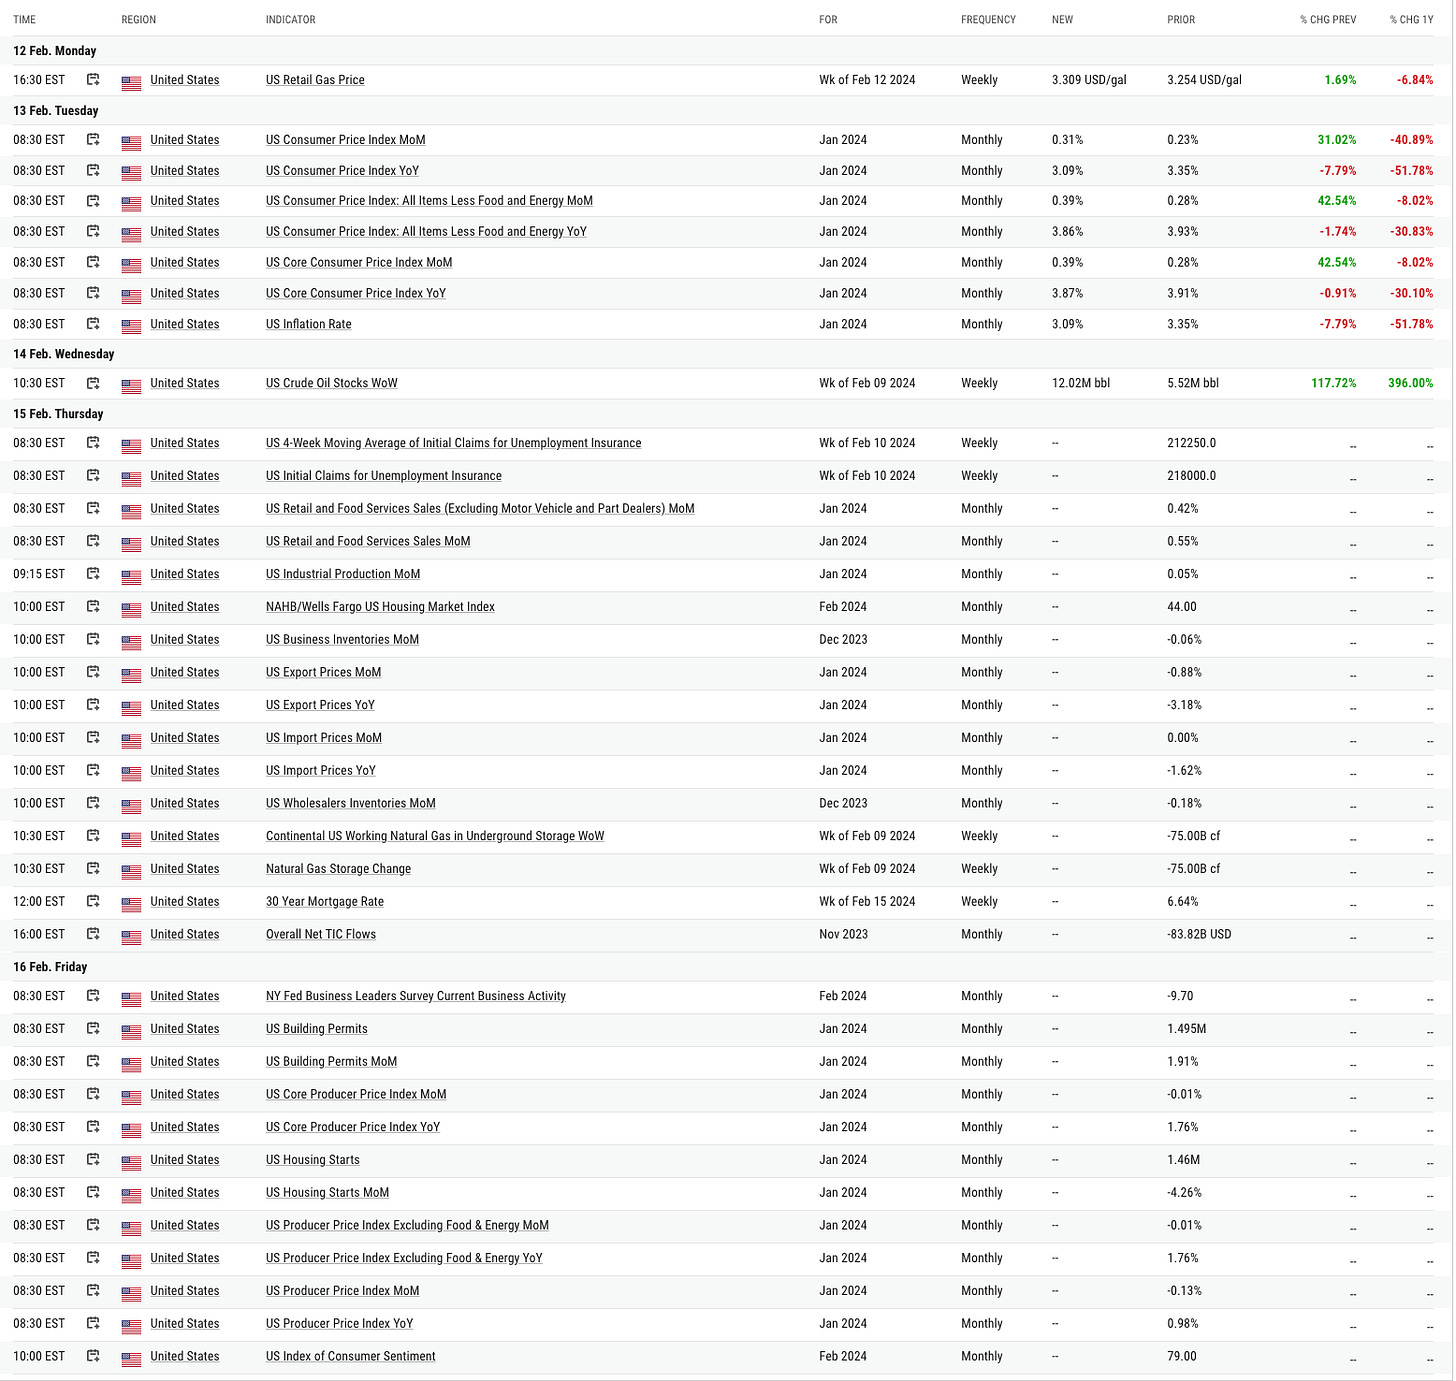The height and width of the screenshot is (1381, 1456).
Task: Click calendar icon in US Wholesalers Inventories MoM row
Action: [x=93, y=802]
